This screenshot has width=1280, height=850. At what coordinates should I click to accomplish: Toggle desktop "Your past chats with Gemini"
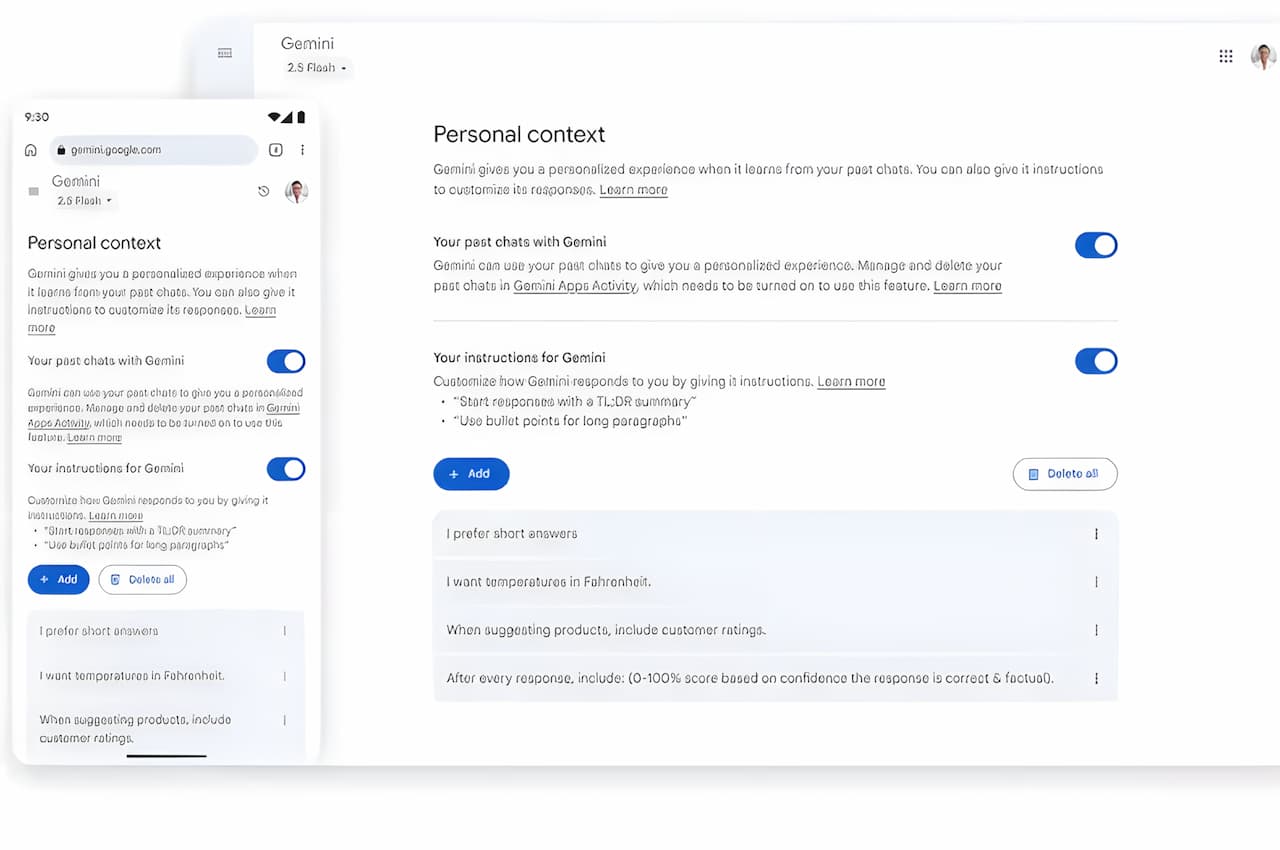(1096, 245)
